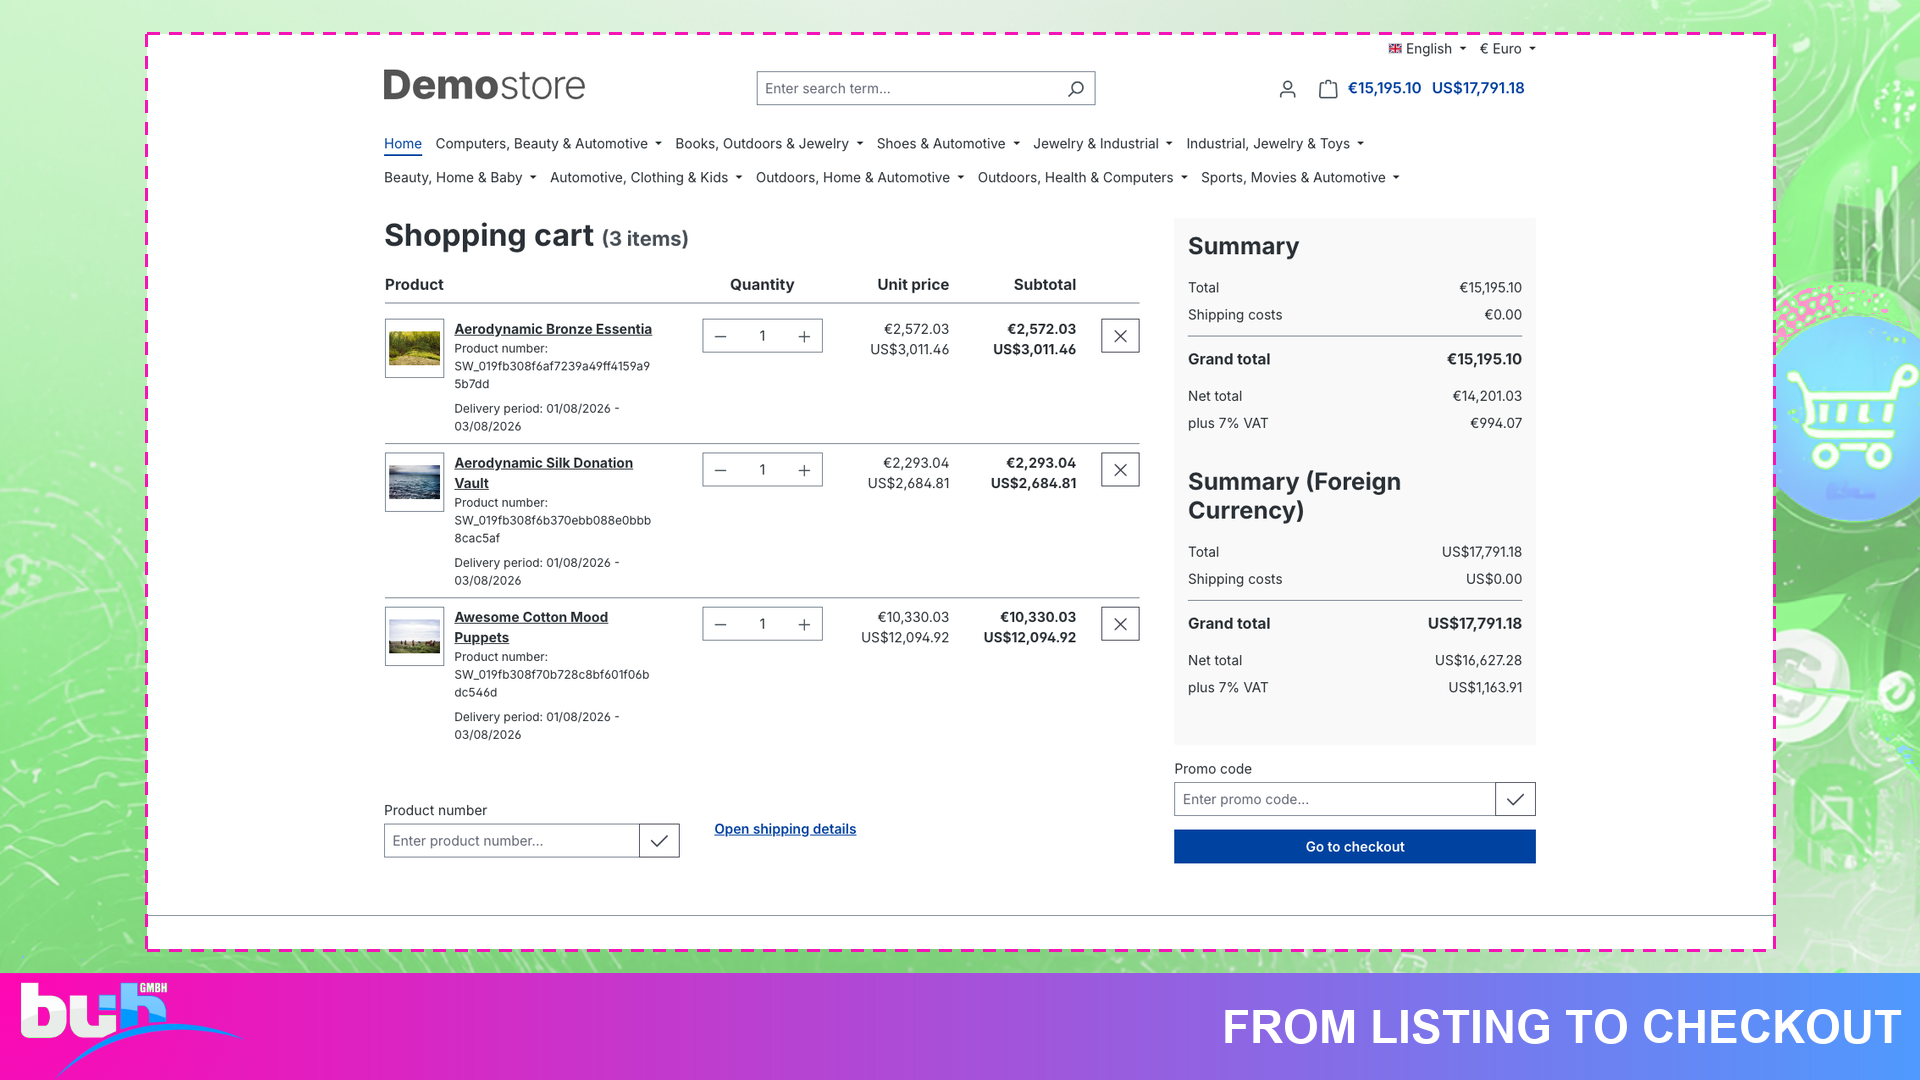
Task: Click the header cart total €15,195.10
Action: [1384, 88]
